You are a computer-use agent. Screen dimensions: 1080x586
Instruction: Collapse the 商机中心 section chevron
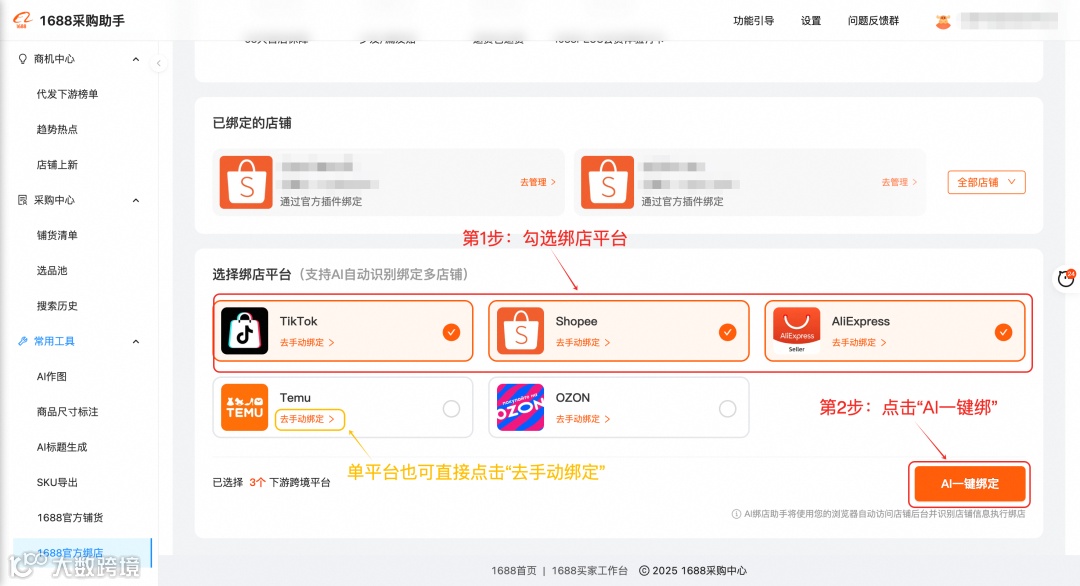click(136, 59)
